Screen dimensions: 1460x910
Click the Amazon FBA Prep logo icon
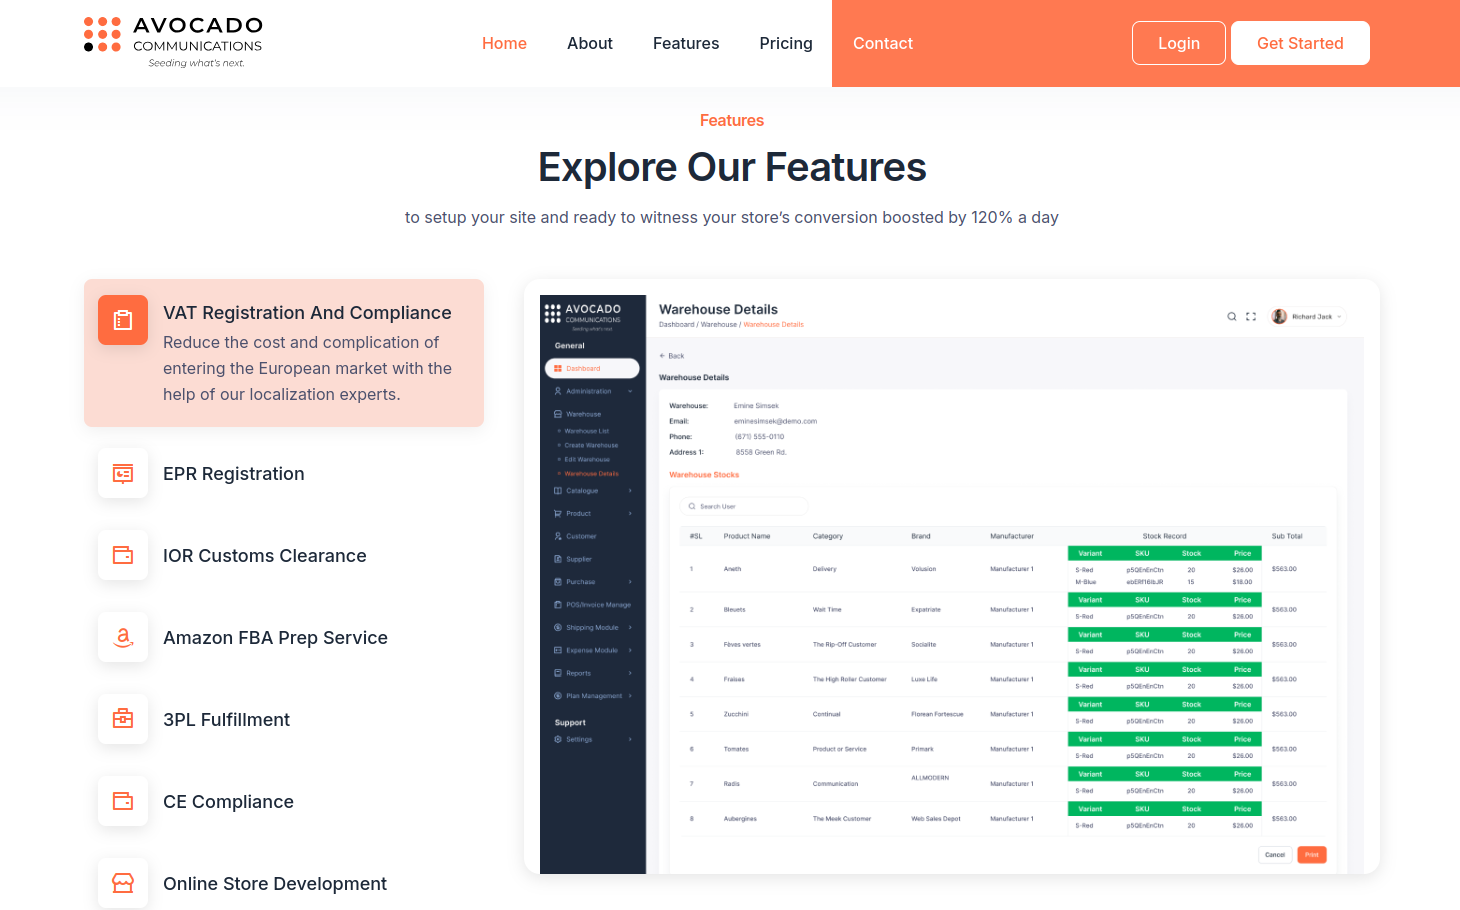(x=123, y=638)
